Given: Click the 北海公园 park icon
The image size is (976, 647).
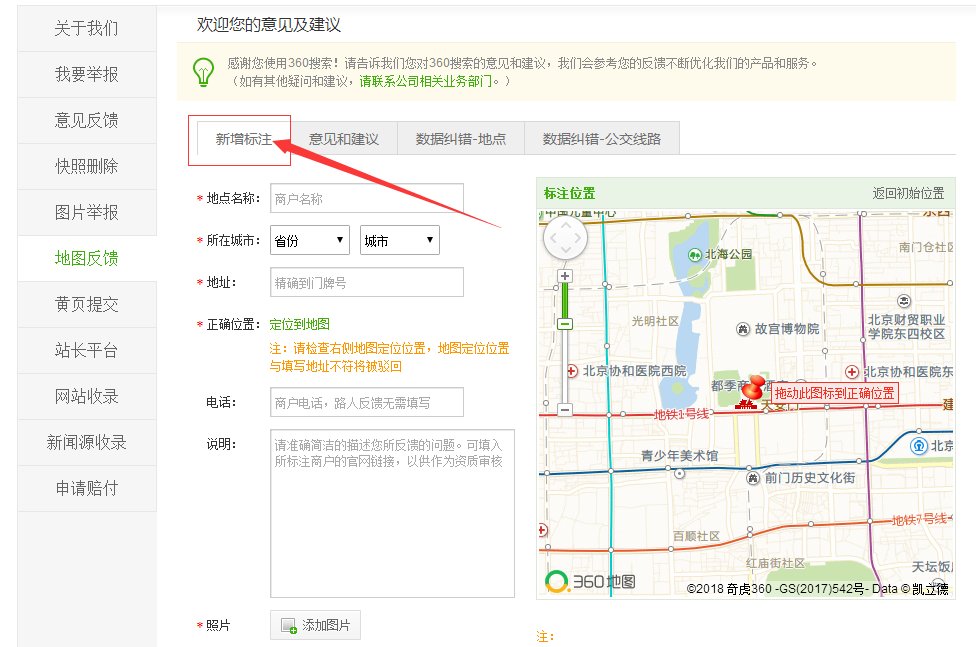Looking at the screenshot, I should [695, 254].
